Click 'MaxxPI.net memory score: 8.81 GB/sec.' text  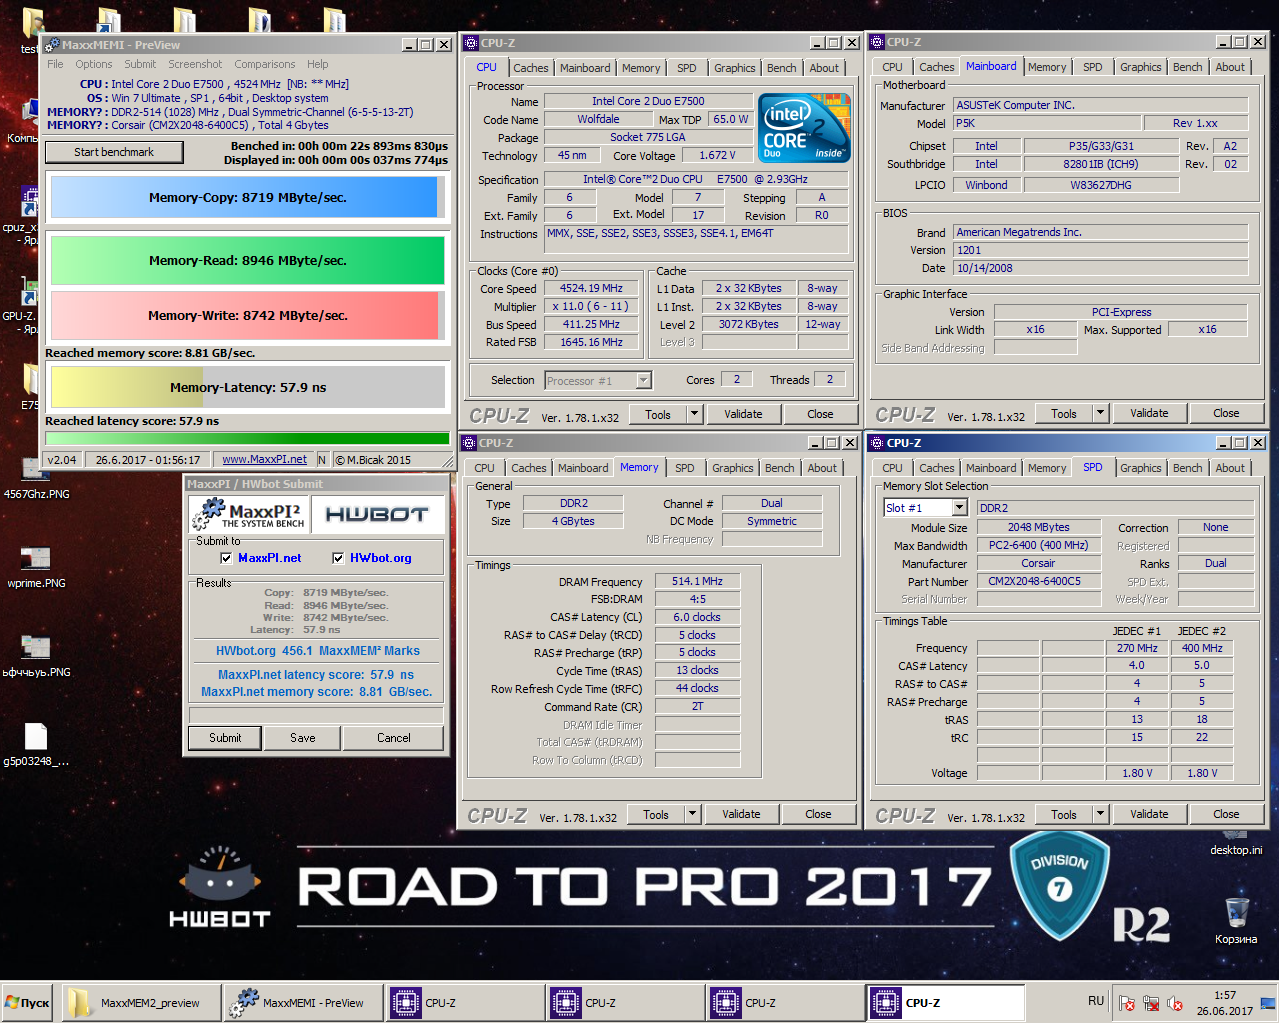(316, 691)
